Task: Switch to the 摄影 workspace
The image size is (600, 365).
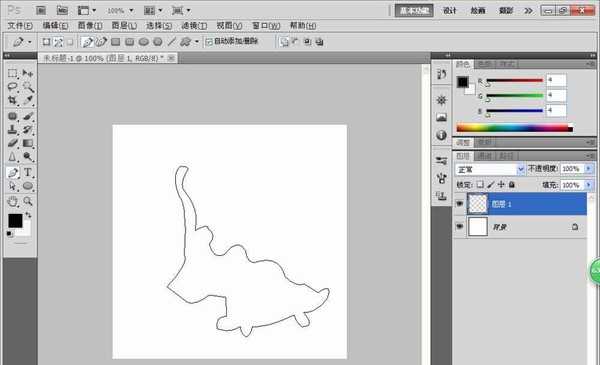Action: pos(506,11)
